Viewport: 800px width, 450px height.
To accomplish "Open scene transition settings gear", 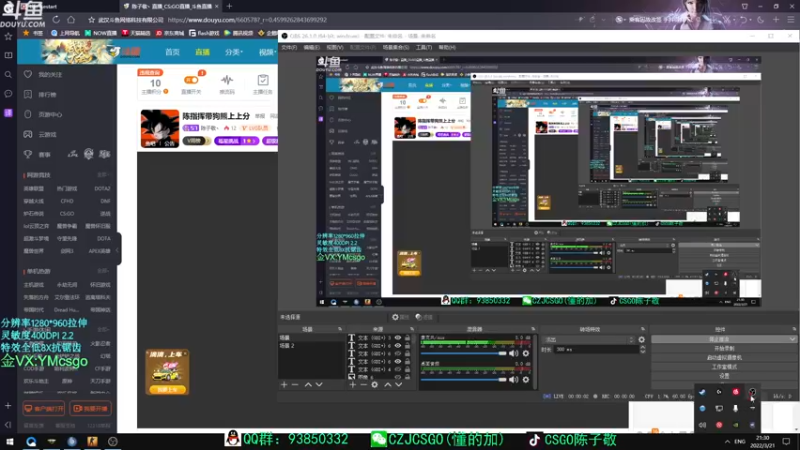I will click(641, 339).
